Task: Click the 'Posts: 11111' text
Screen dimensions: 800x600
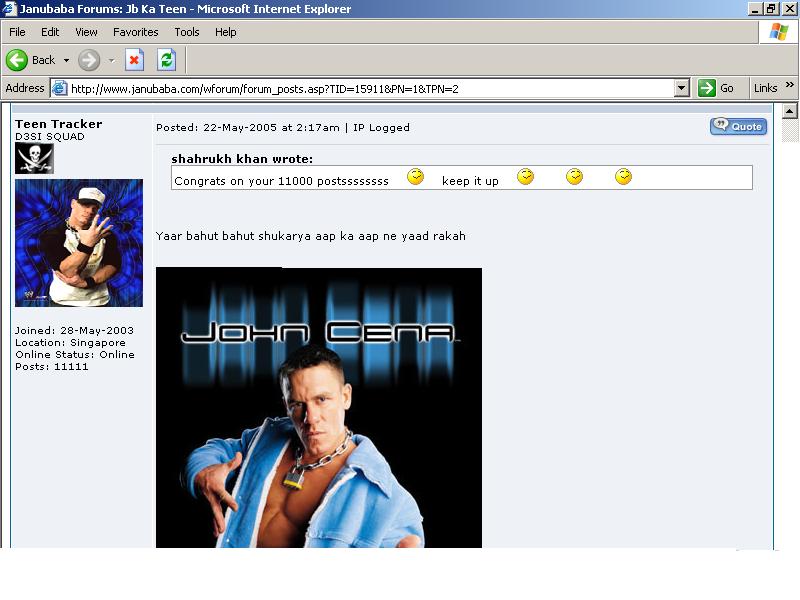Action: tap(52, 367)
